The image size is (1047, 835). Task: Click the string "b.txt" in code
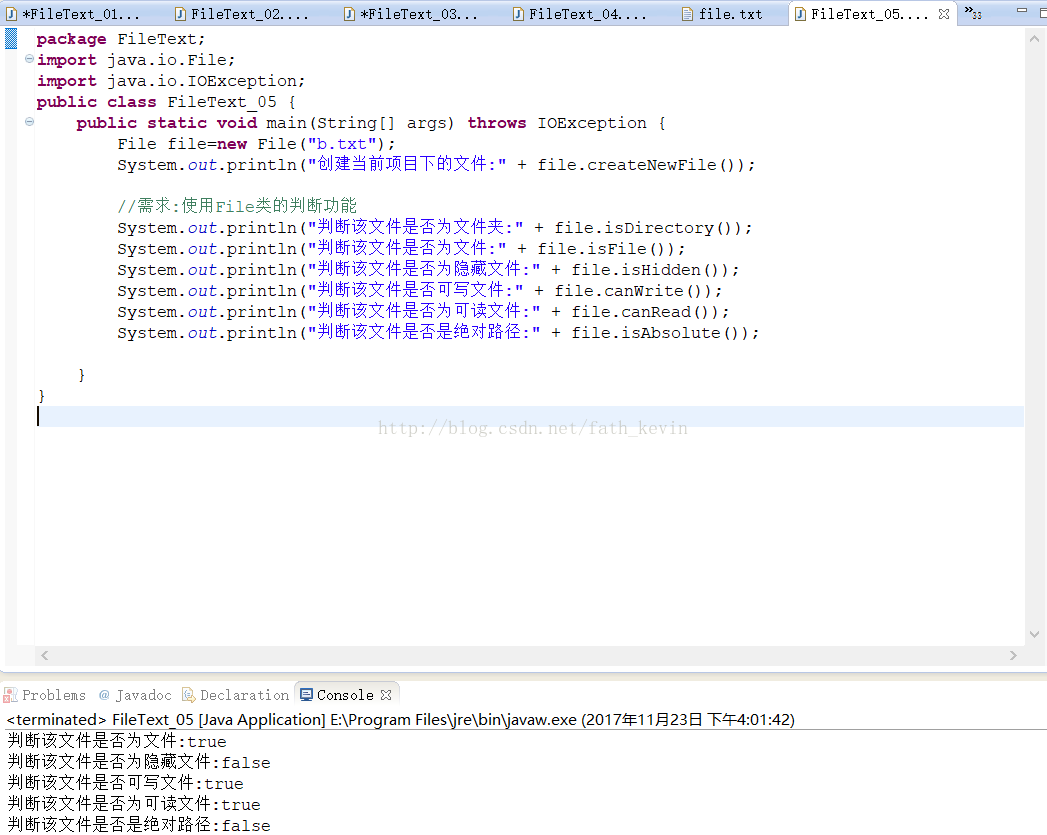342,144
